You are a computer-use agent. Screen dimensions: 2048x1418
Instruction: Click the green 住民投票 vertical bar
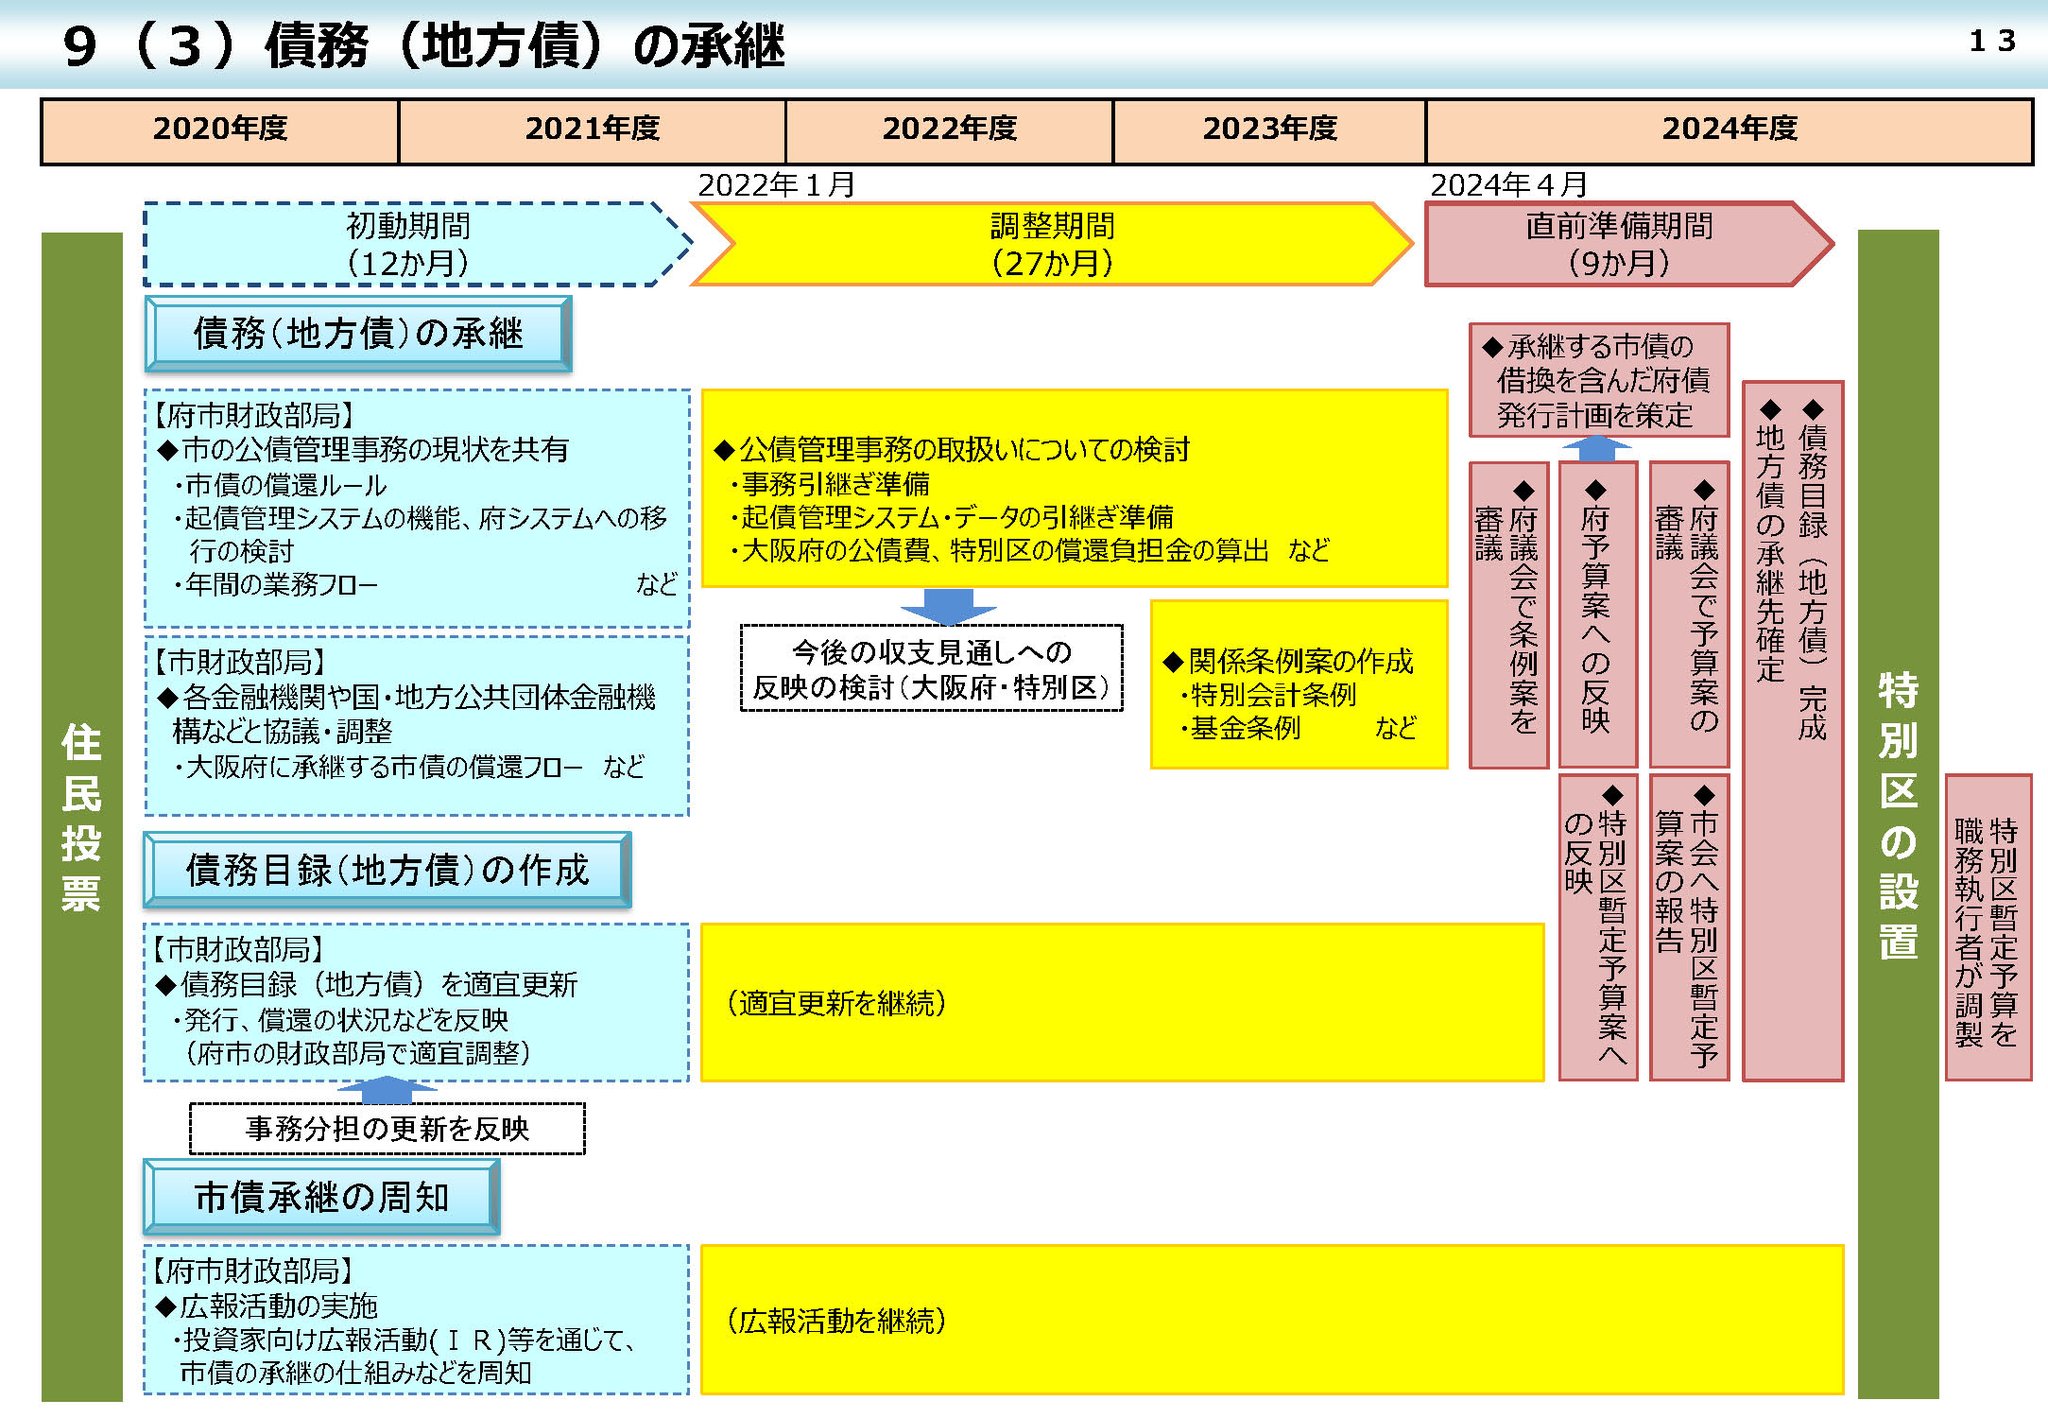(x=81, y=815)
